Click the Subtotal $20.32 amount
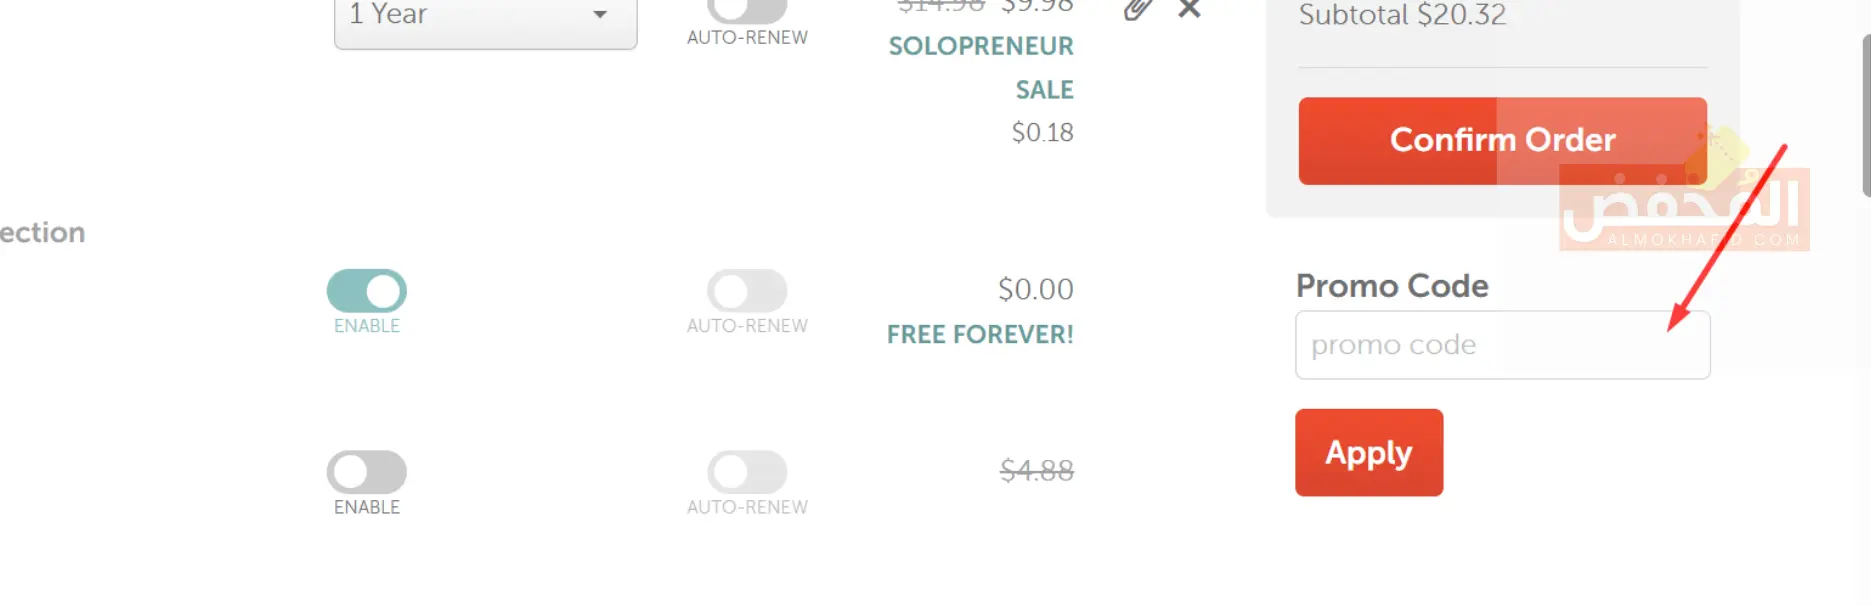Screen dimensions: 1871x606 [1402, 15]
